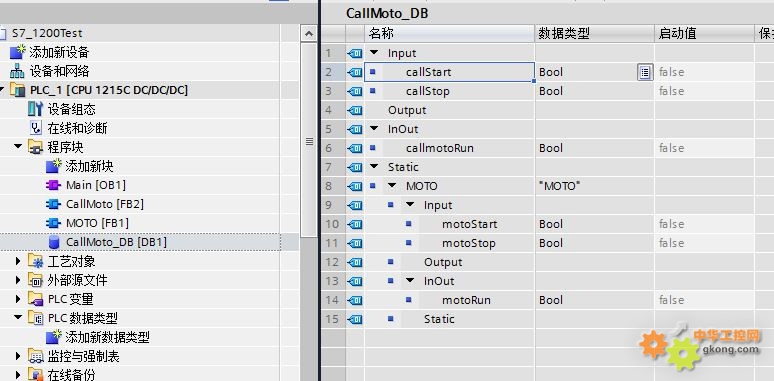
Task: Expand the 监控与强制表 tree folder
Action: coord(18,356)
